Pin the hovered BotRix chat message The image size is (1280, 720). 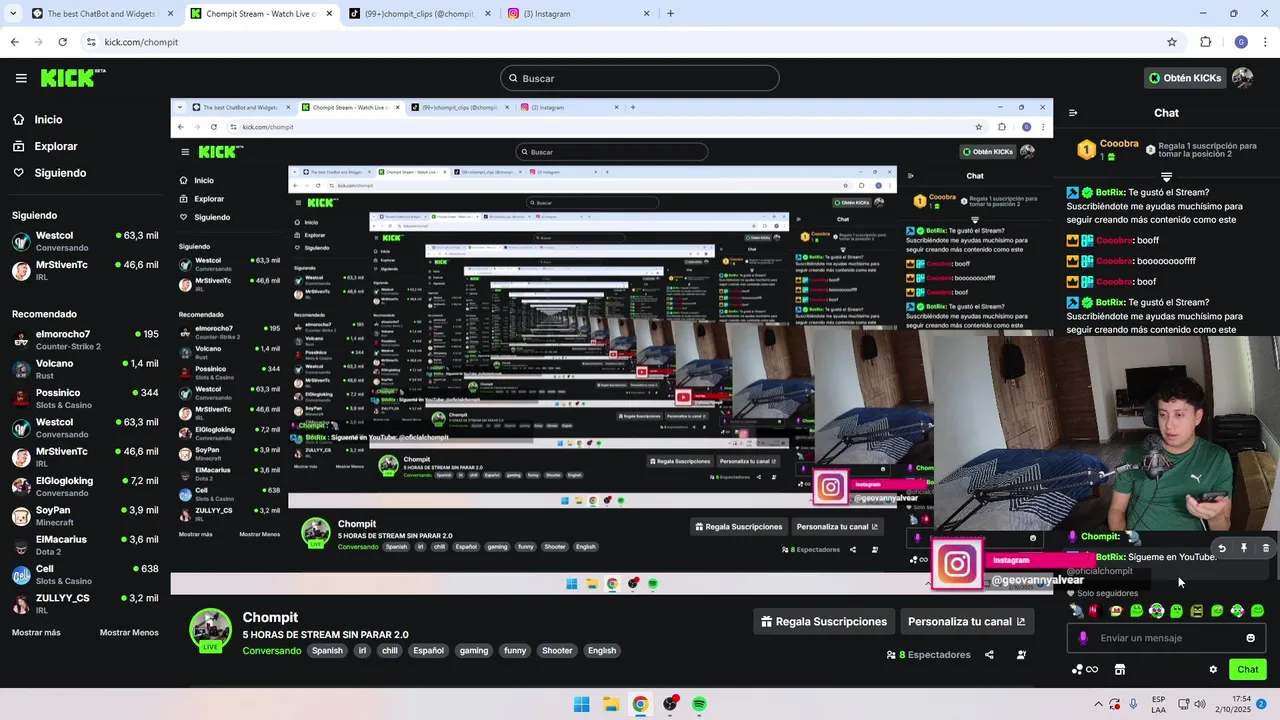click(1243, 548)
